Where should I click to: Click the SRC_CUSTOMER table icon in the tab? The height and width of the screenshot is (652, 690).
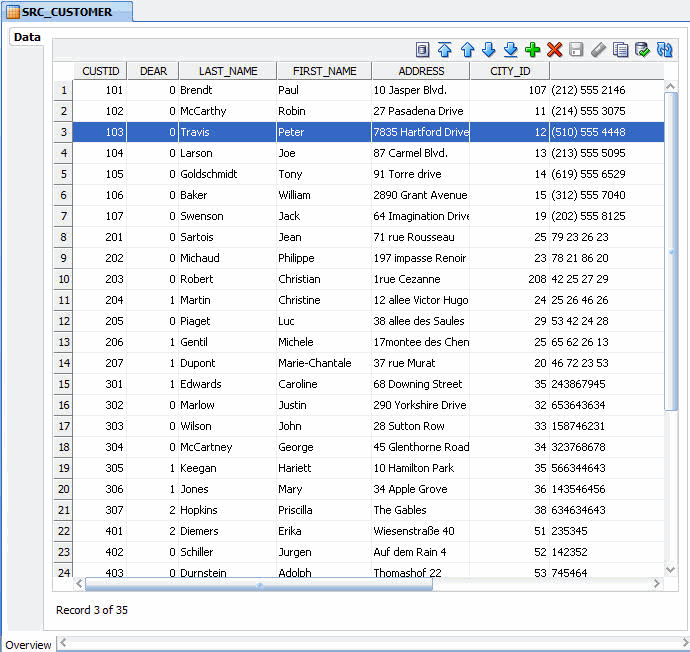(13, 12)
